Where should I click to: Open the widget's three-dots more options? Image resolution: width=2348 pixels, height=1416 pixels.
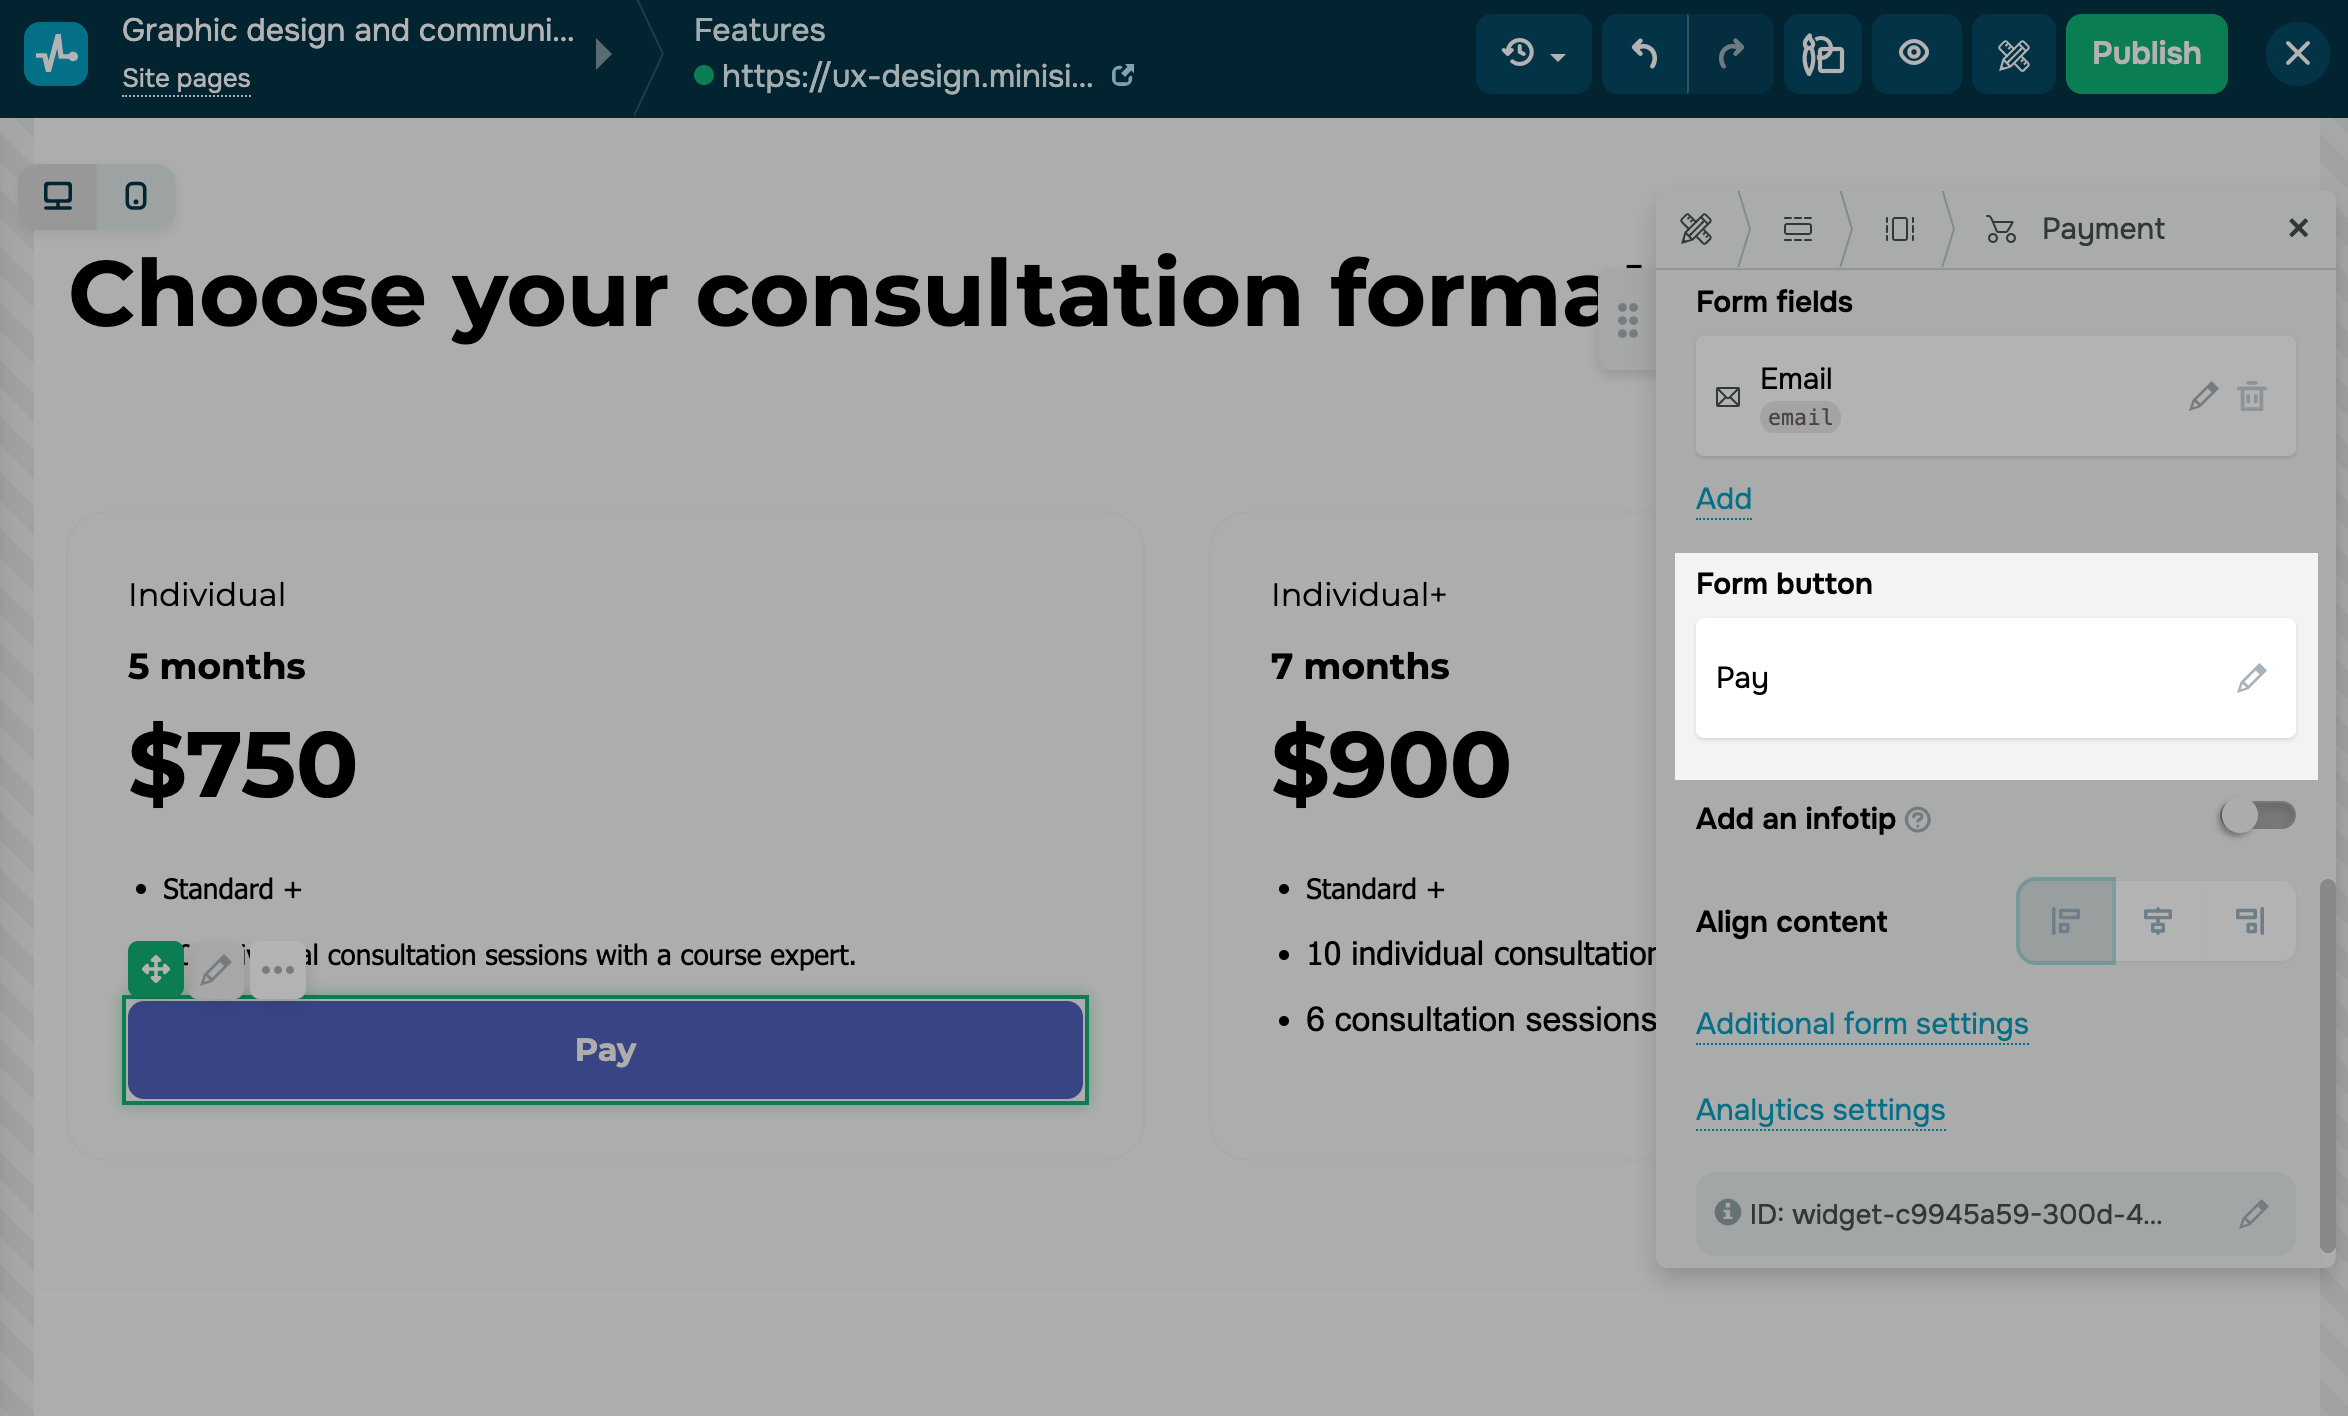click(x=277, y=969)
